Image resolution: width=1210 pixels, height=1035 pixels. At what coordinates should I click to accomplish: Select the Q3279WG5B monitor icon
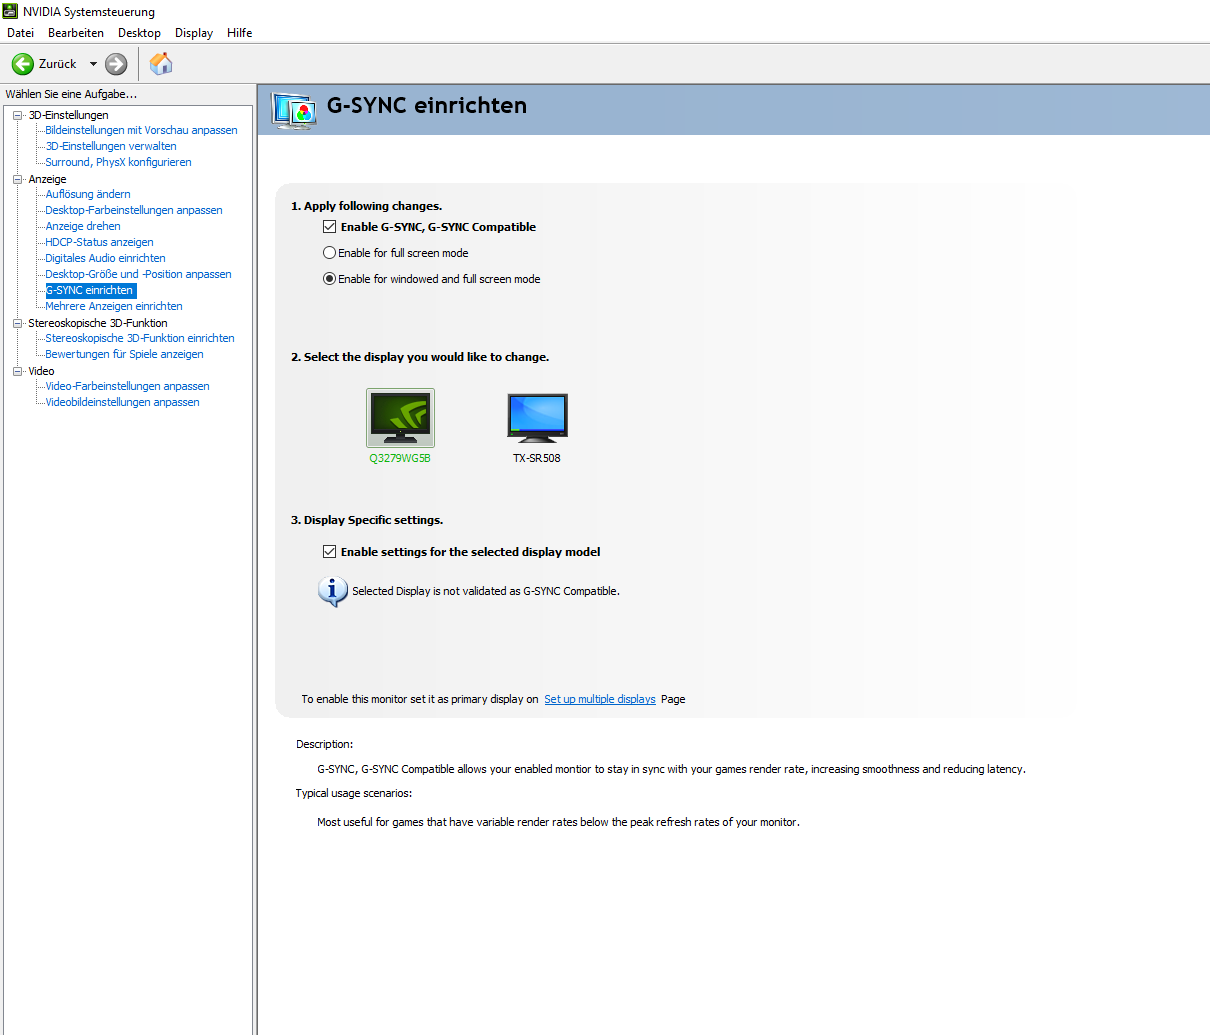click(400, 417)
